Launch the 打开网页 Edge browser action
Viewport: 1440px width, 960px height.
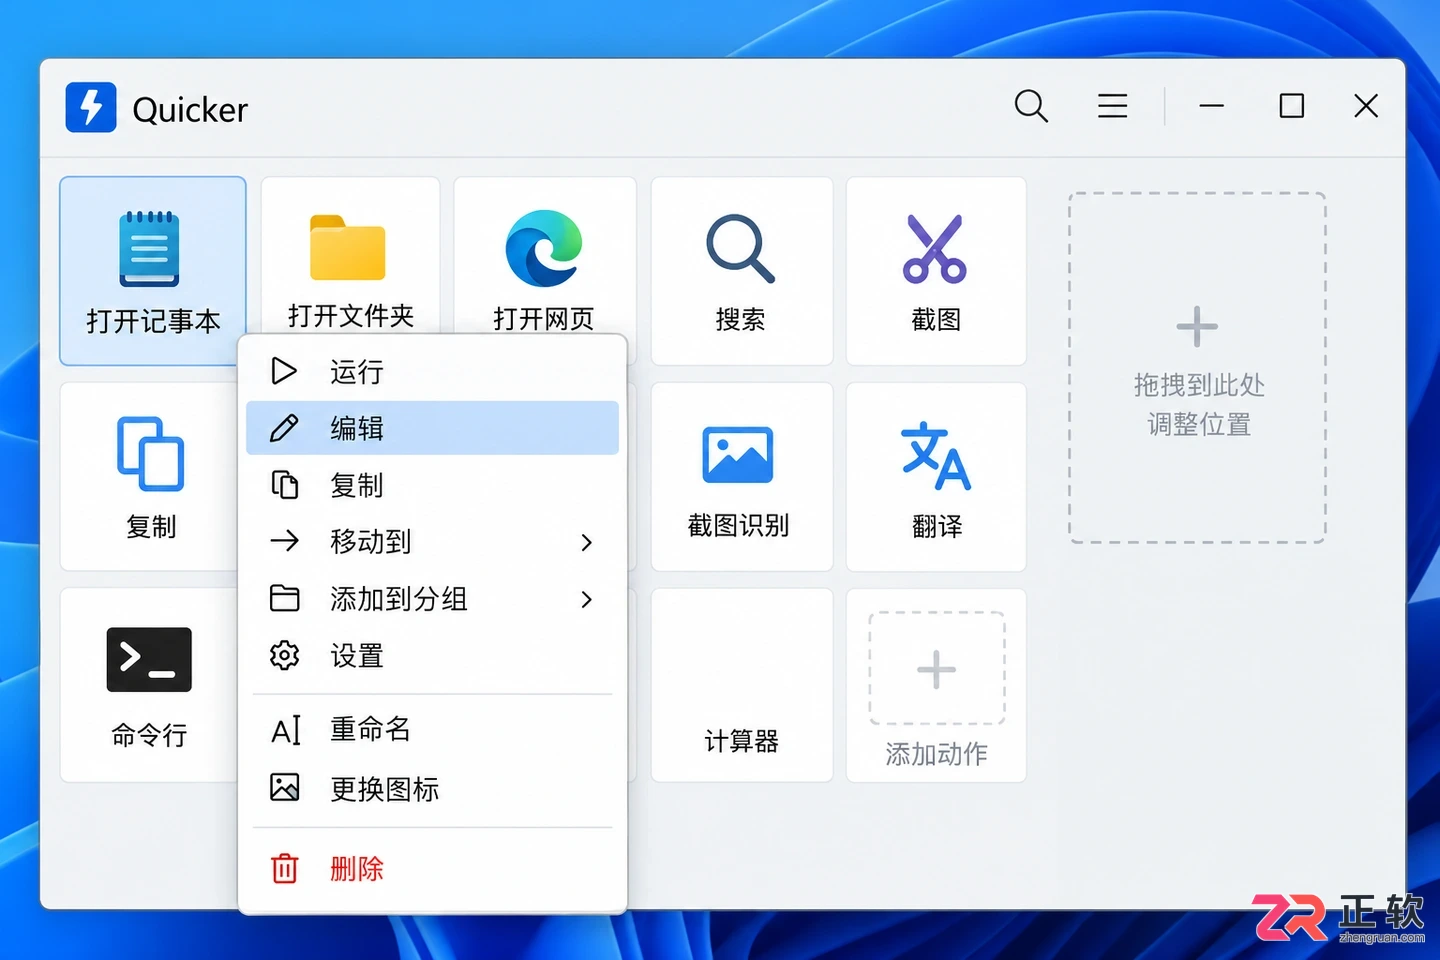[x=545, y=258]
